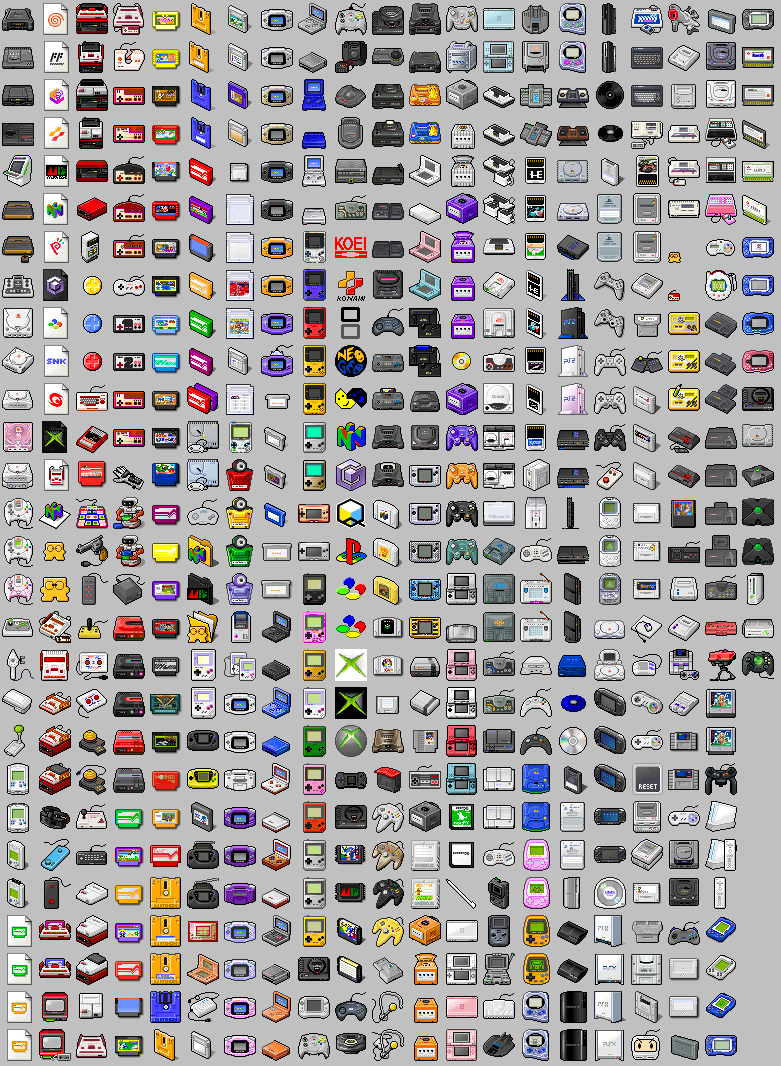This screenshot has height=1066, width=781.
Task: Open the NEO GEO logo icon
Action: coord(350,360)
